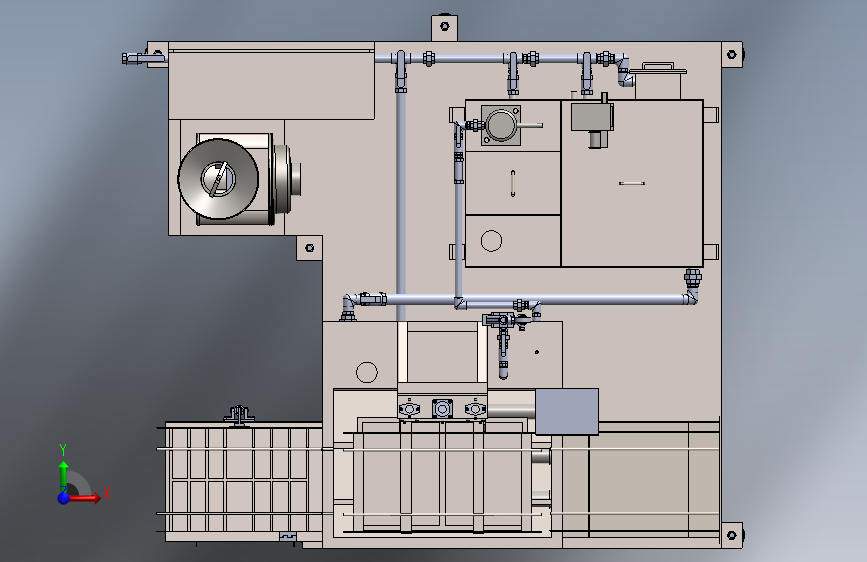Select the large round blower housing
Image resolution: width=867 pixels, height=562 pixels.
pyautogui.click(x=218, y=179)
